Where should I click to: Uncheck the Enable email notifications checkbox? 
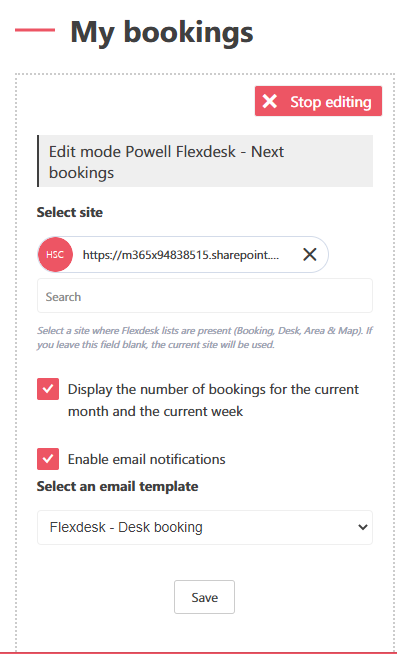pyautogui.click(x=48, y=459)
